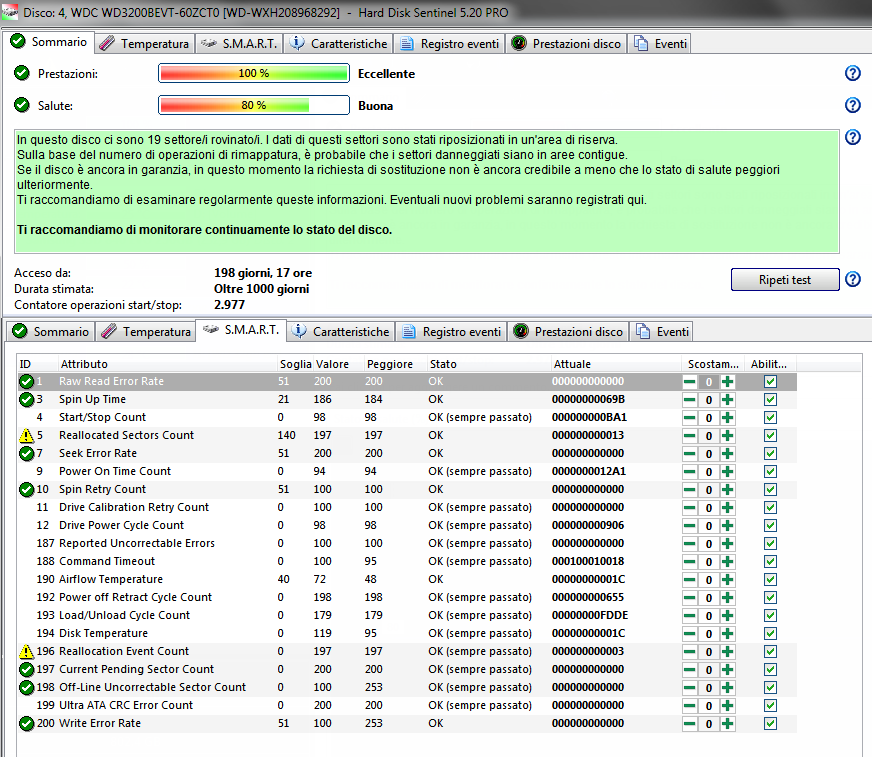Viewport: 872px width, 757px height.
Task: Click warning icon on Reallocation Event Count row
Action: 26,651
